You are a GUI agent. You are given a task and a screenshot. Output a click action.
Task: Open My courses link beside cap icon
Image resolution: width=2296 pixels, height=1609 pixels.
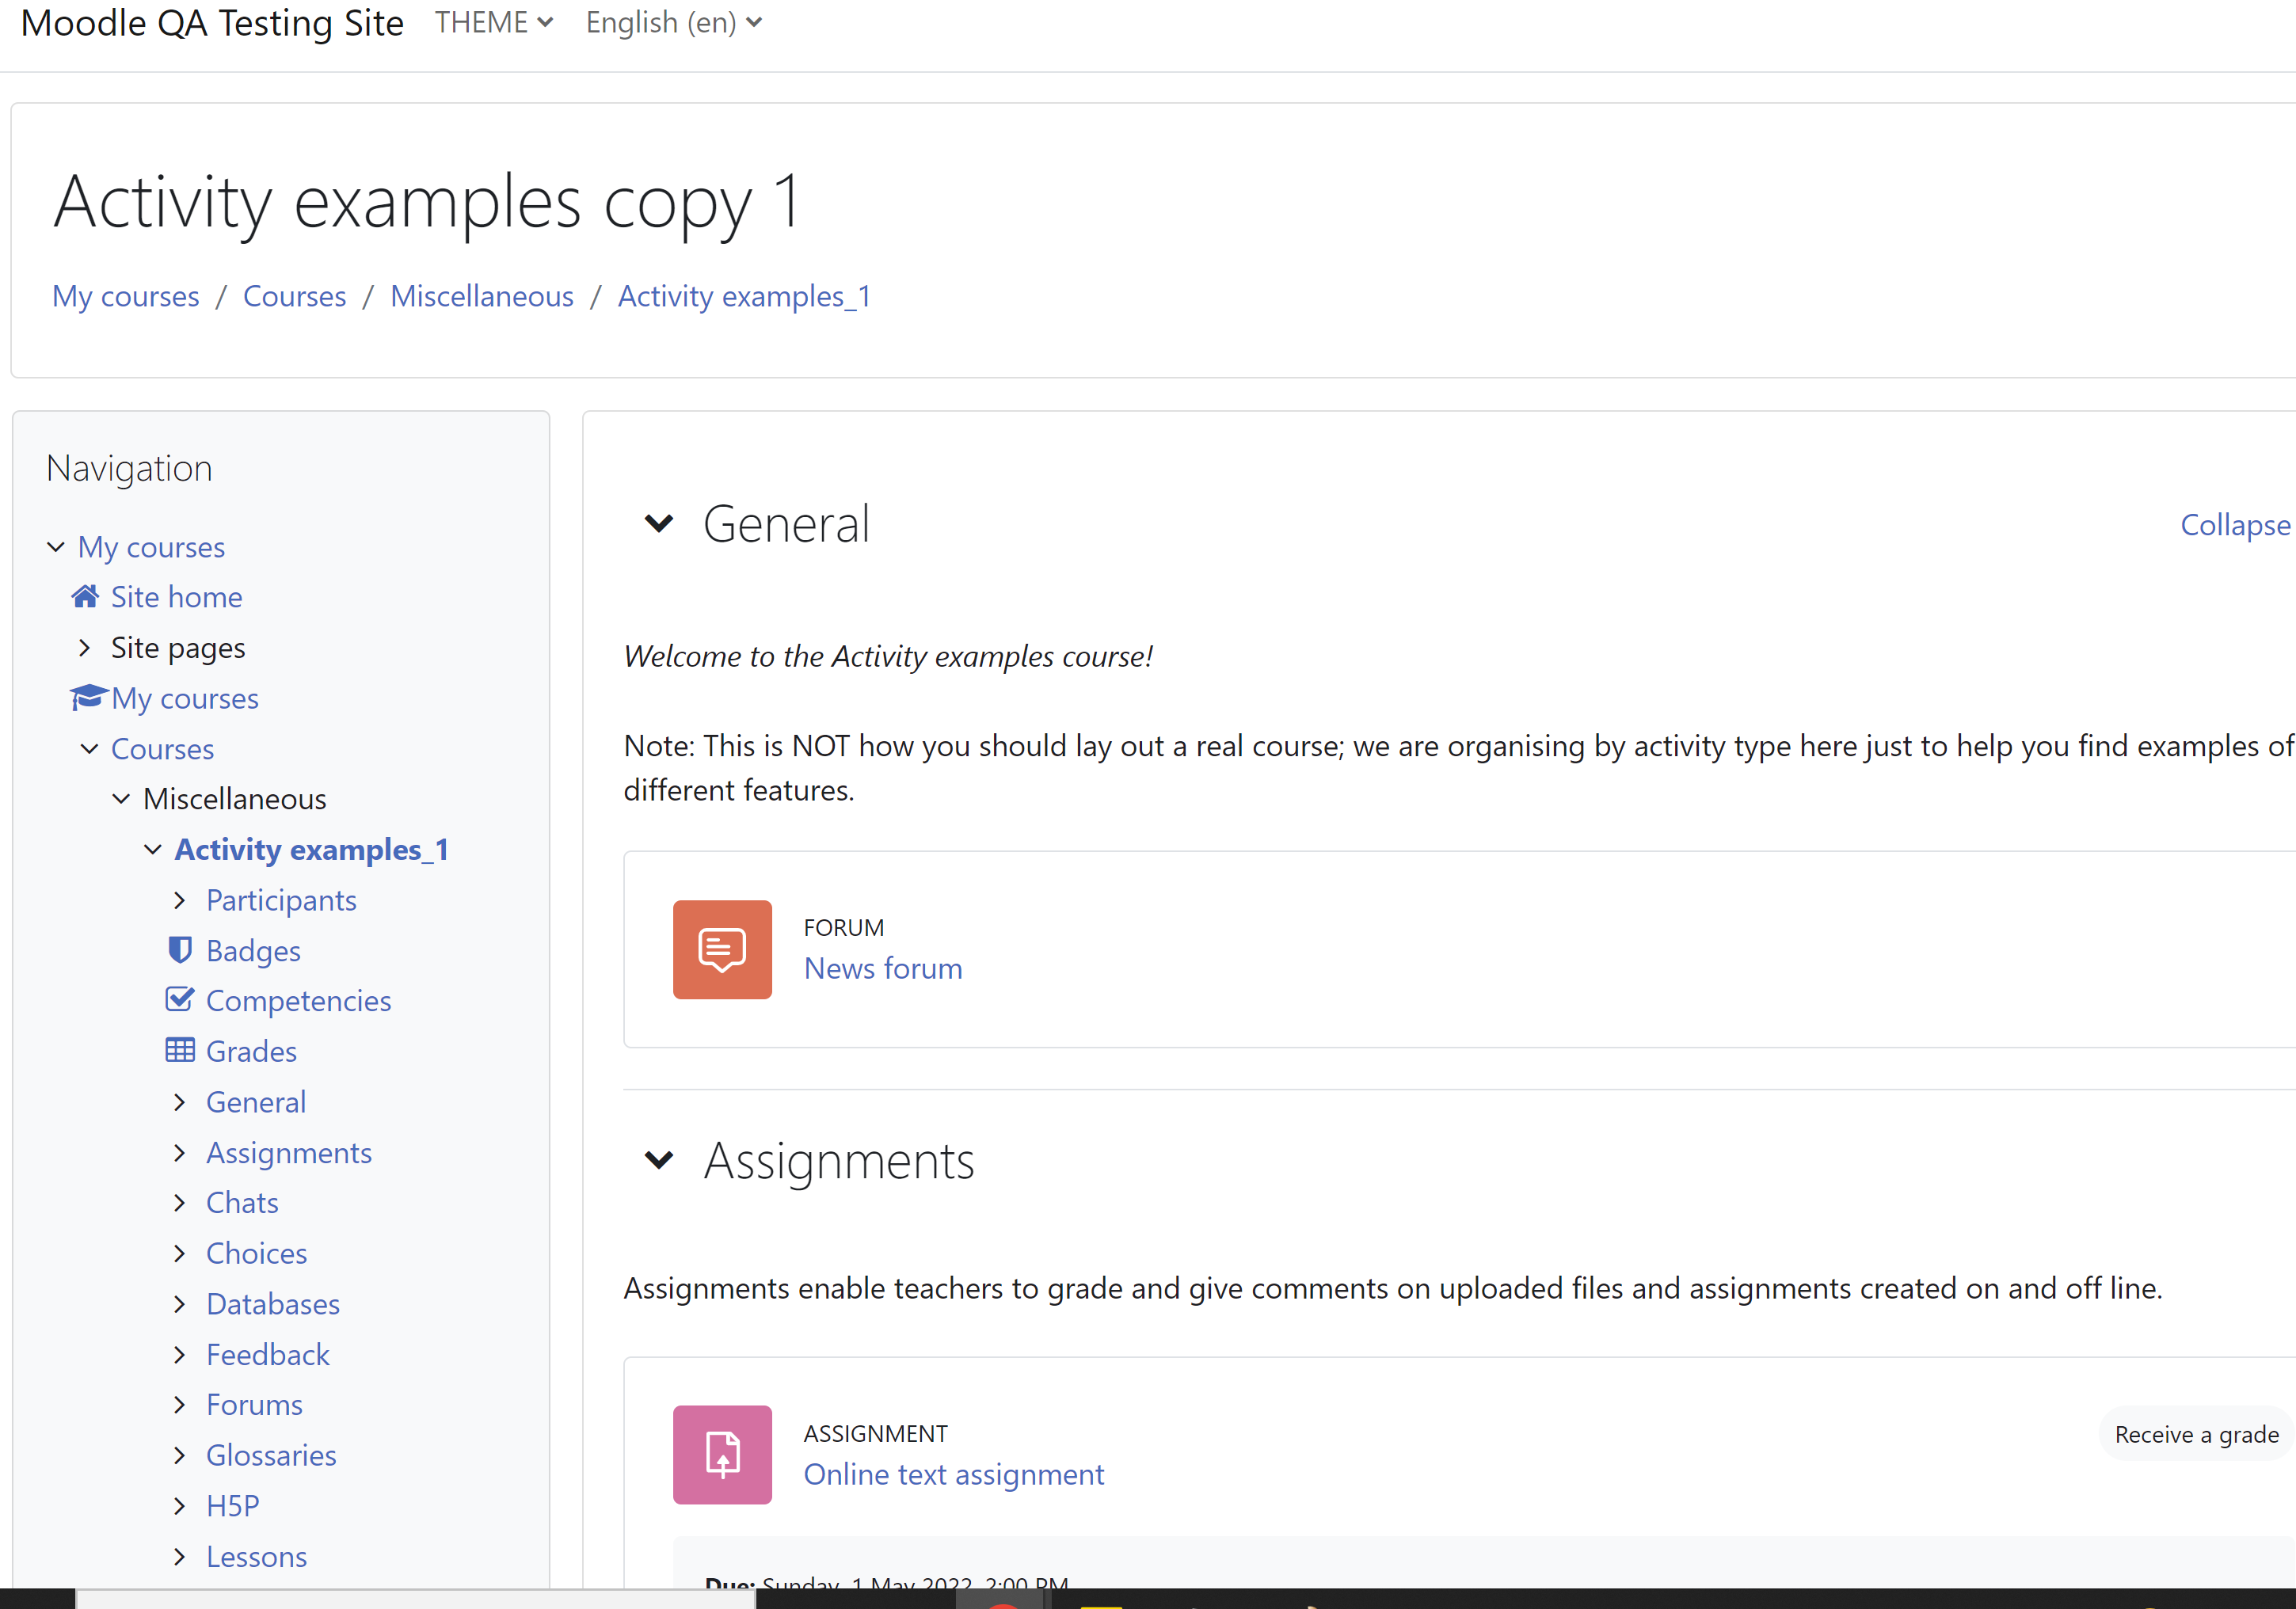coord(185,698)
